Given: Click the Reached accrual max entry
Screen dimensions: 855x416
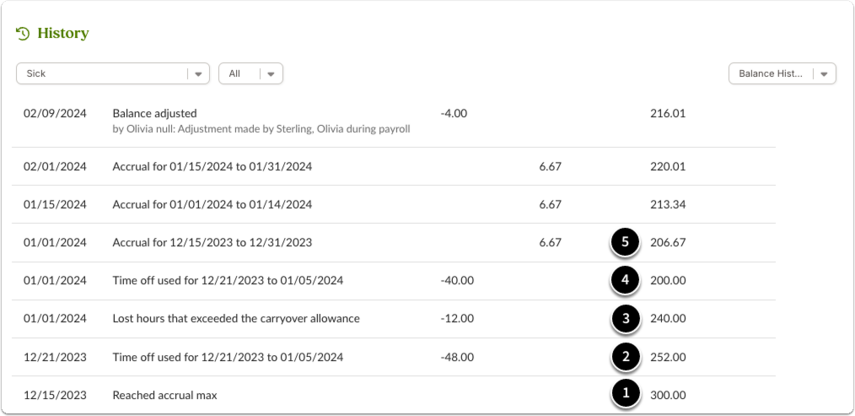Looking at the screenshot, I should (x=165, y=395).
